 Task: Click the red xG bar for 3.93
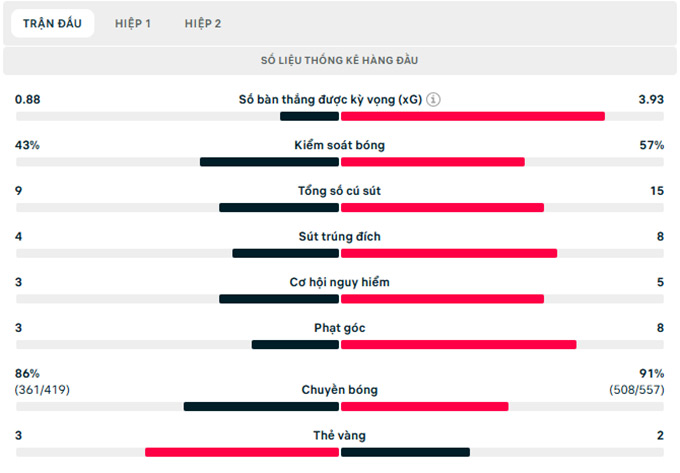473,116
